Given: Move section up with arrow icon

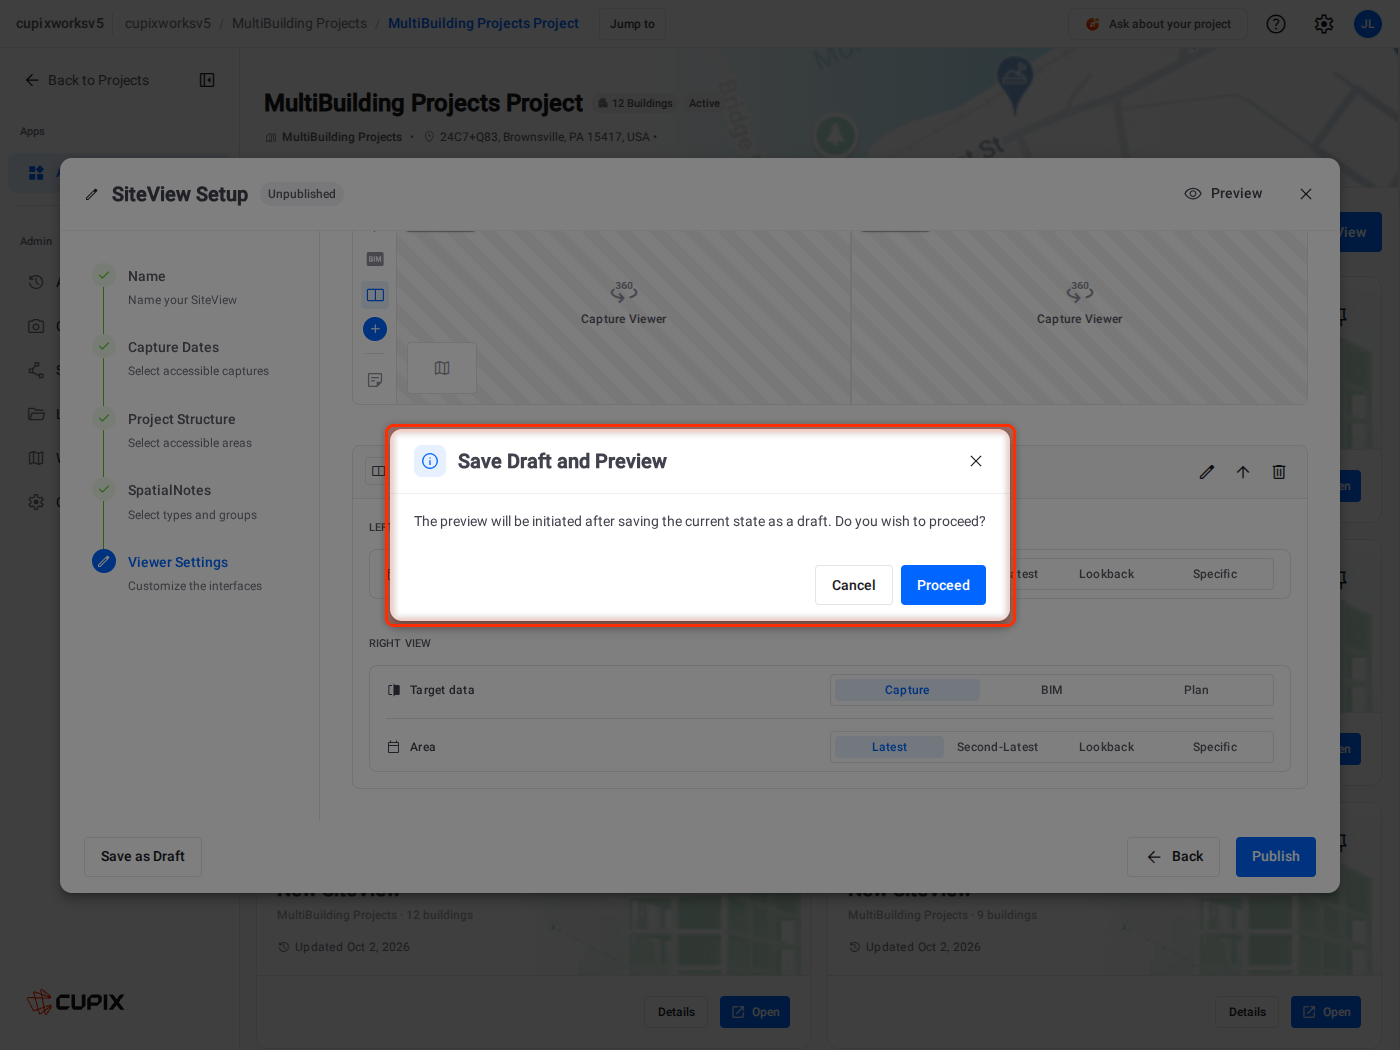Looking at the screenshot, I should [1243, 472].
